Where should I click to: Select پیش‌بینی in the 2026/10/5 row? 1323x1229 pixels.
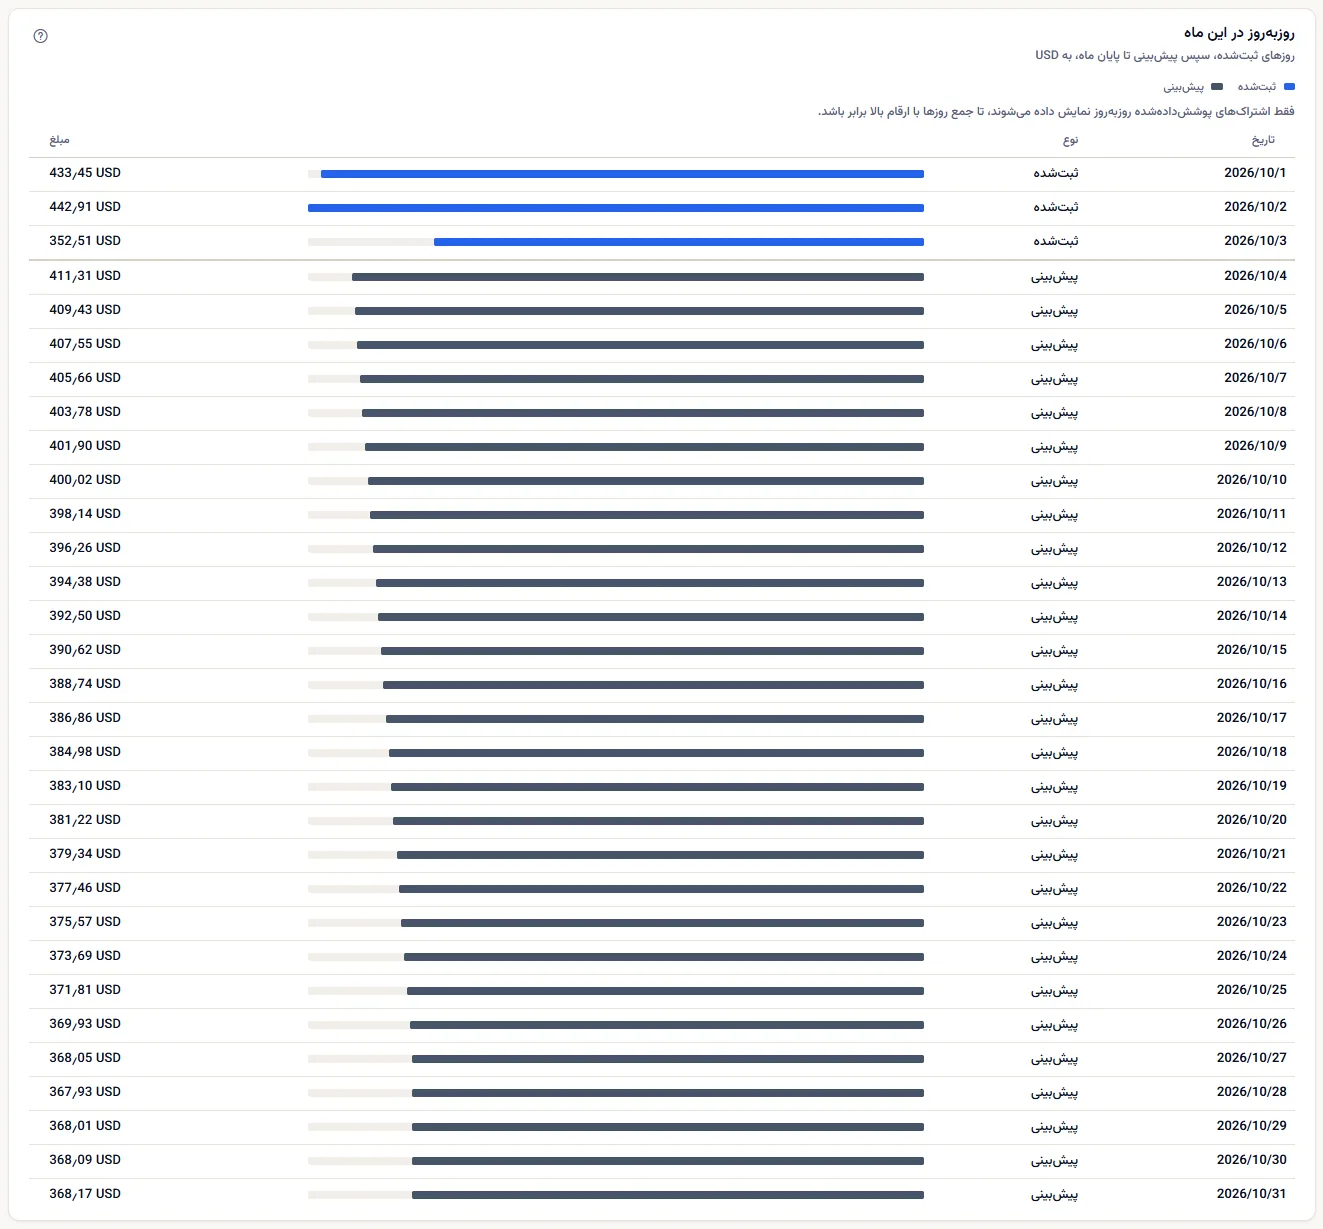pyautogui.click(x=1055, y=310)
